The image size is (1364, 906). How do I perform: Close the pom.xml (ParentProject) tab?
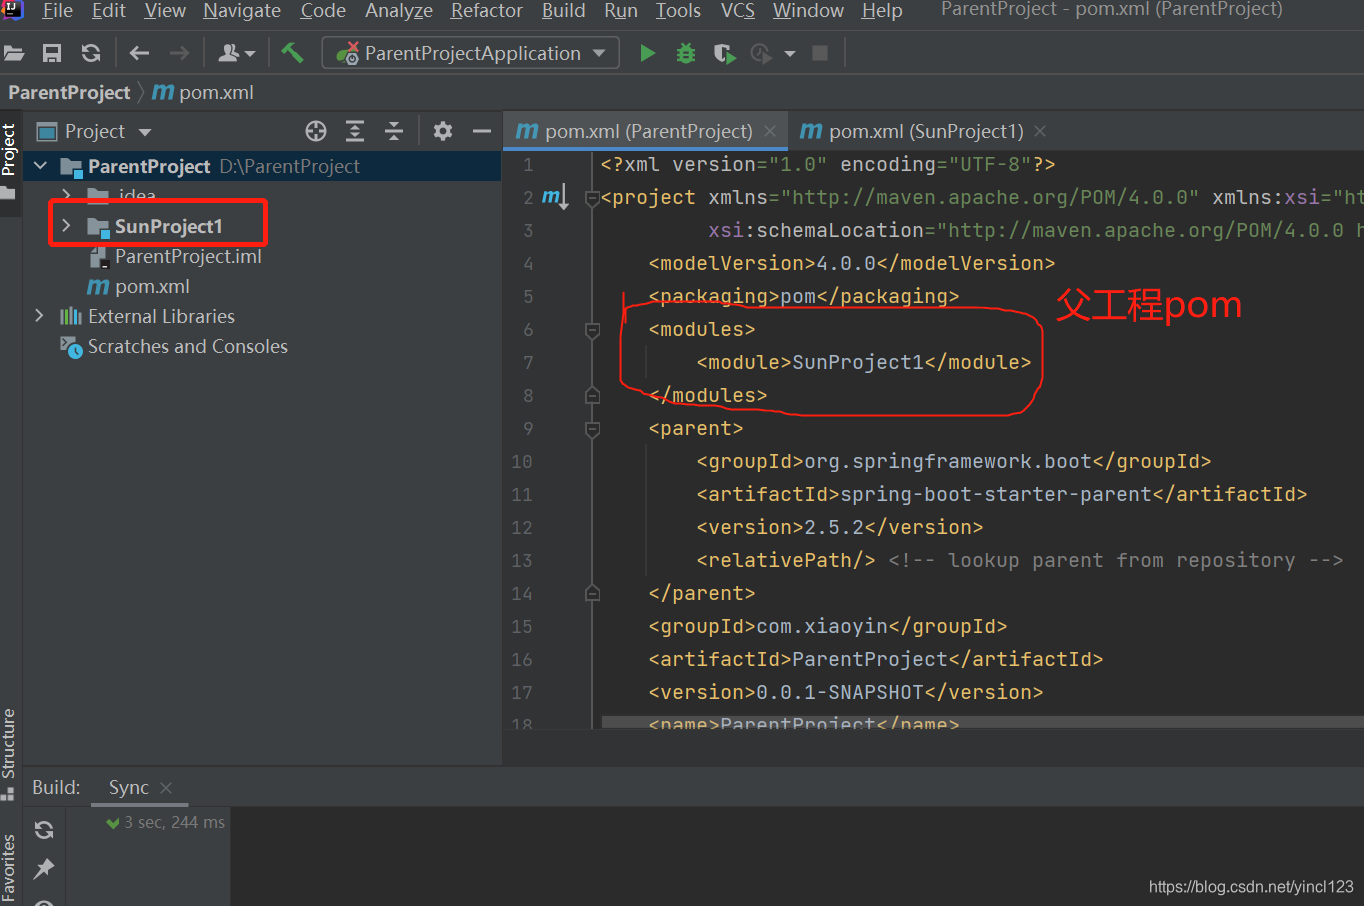(x=770, y=131)
